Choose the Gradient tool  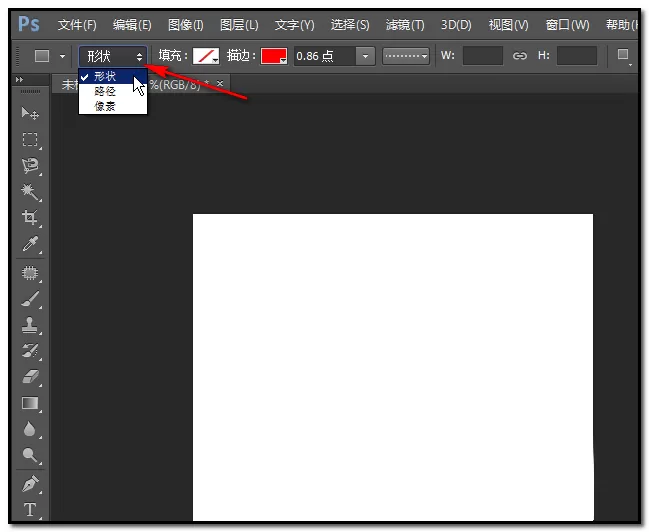(30, 403)
